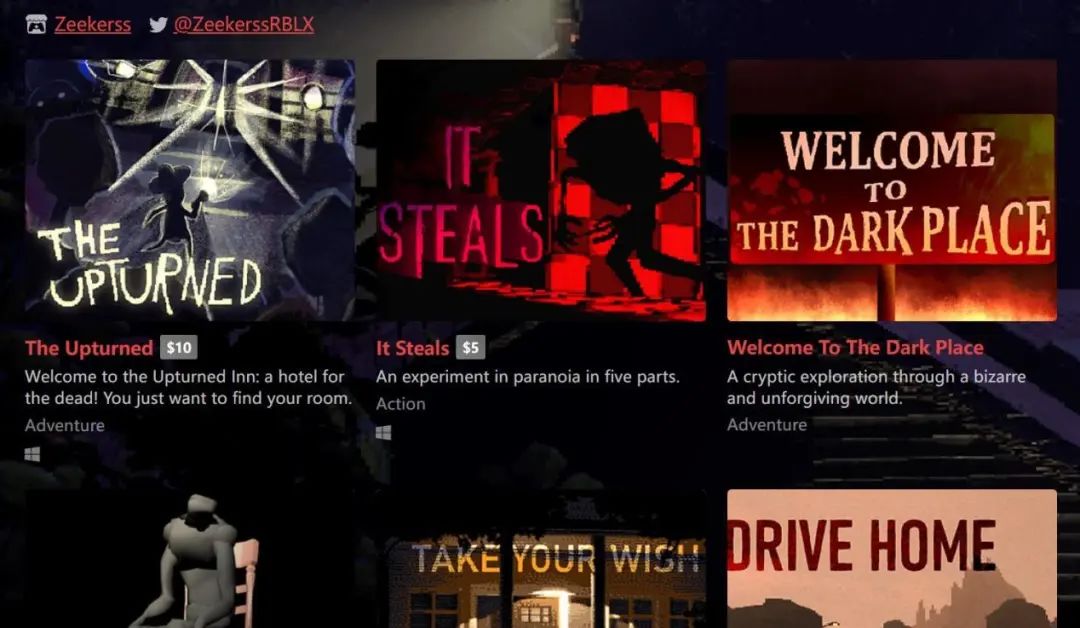Screen dimensions: 1080x628
Task: Click the Adventure genre under The Upturned
Action: point(65,425)
